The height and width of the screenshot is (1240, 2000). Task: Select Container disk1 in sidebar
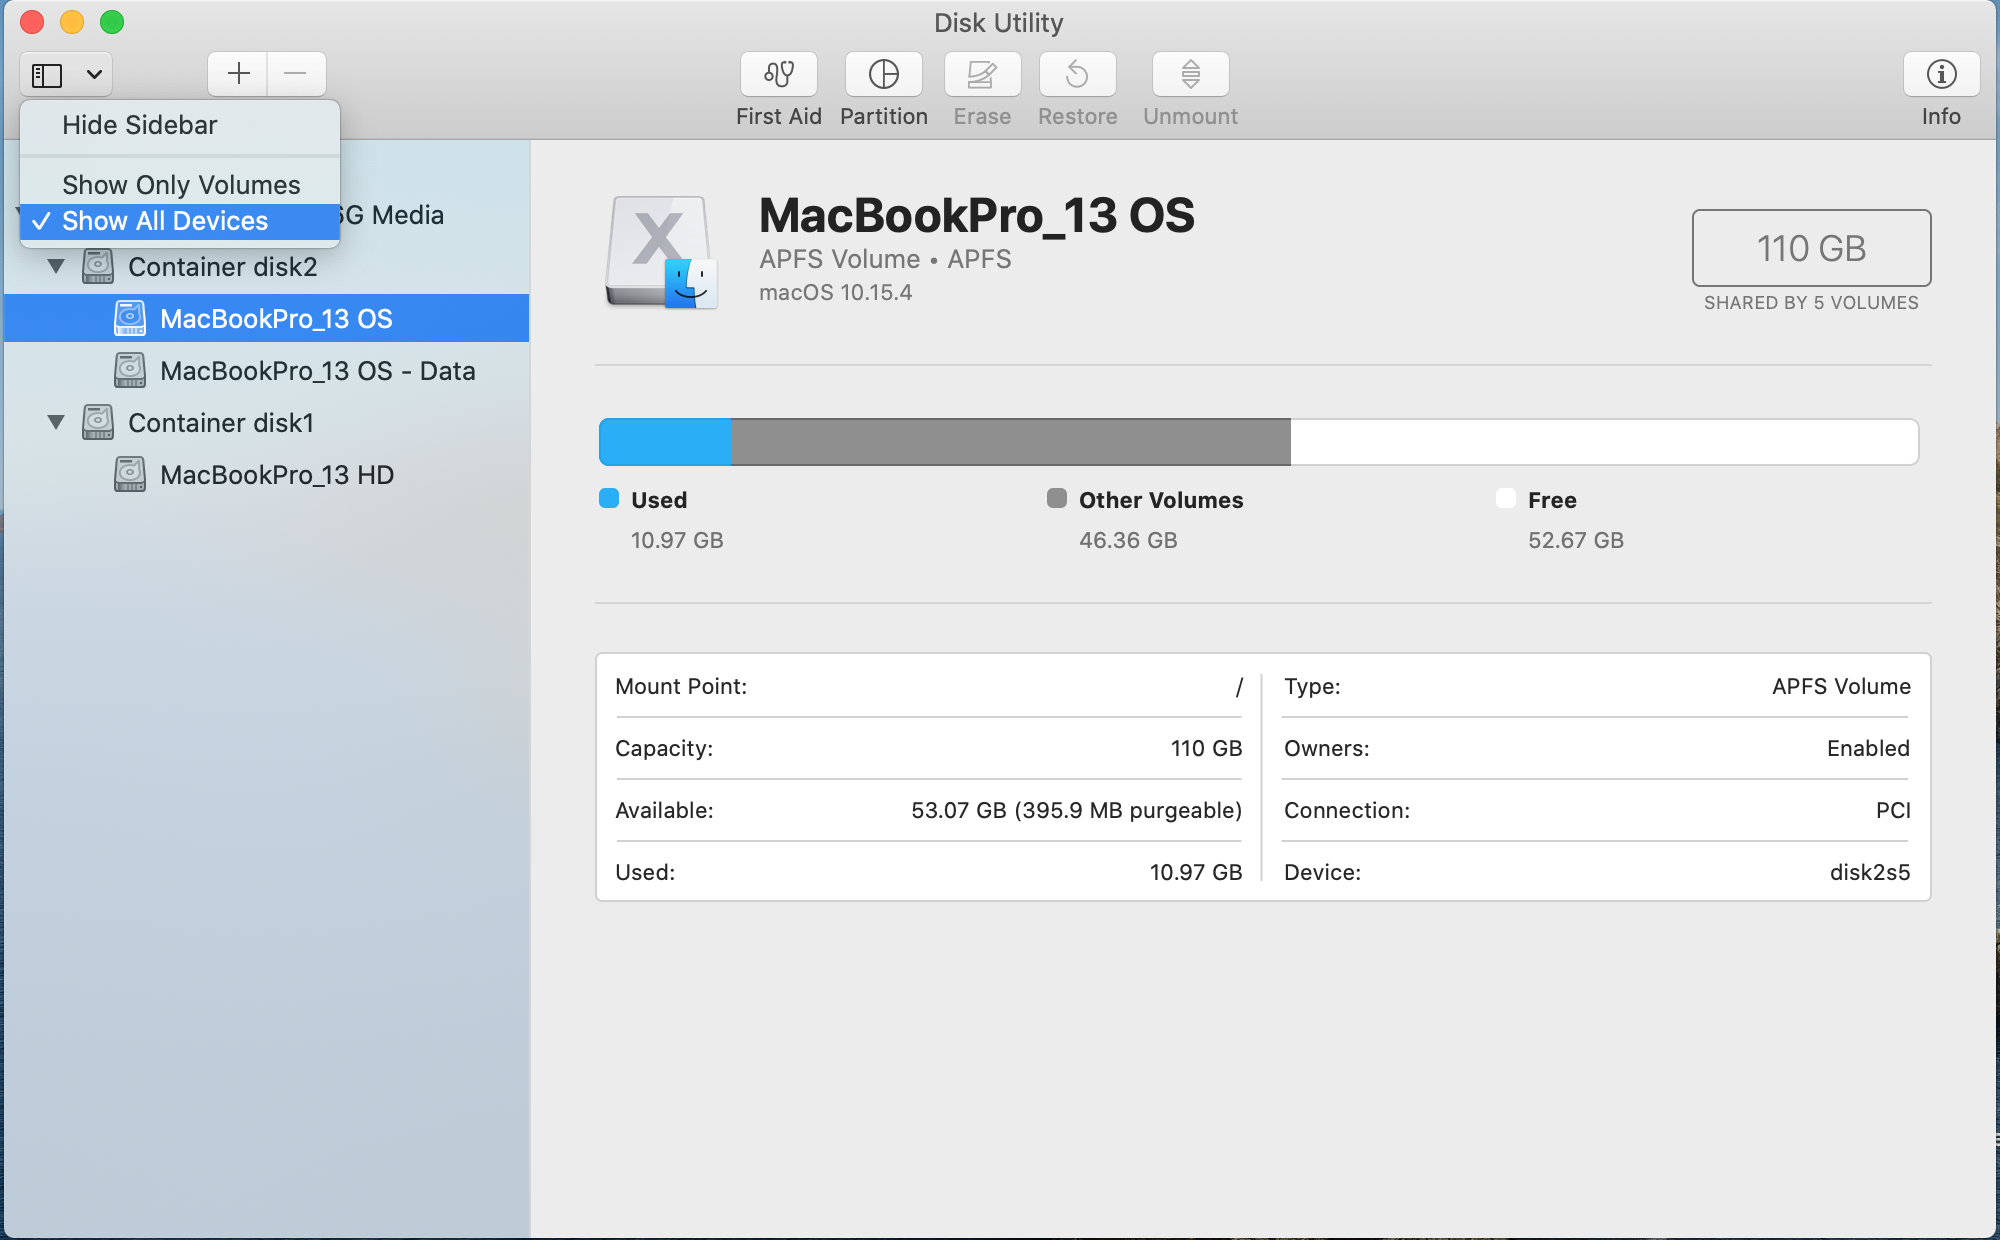(x=267, y=423)
